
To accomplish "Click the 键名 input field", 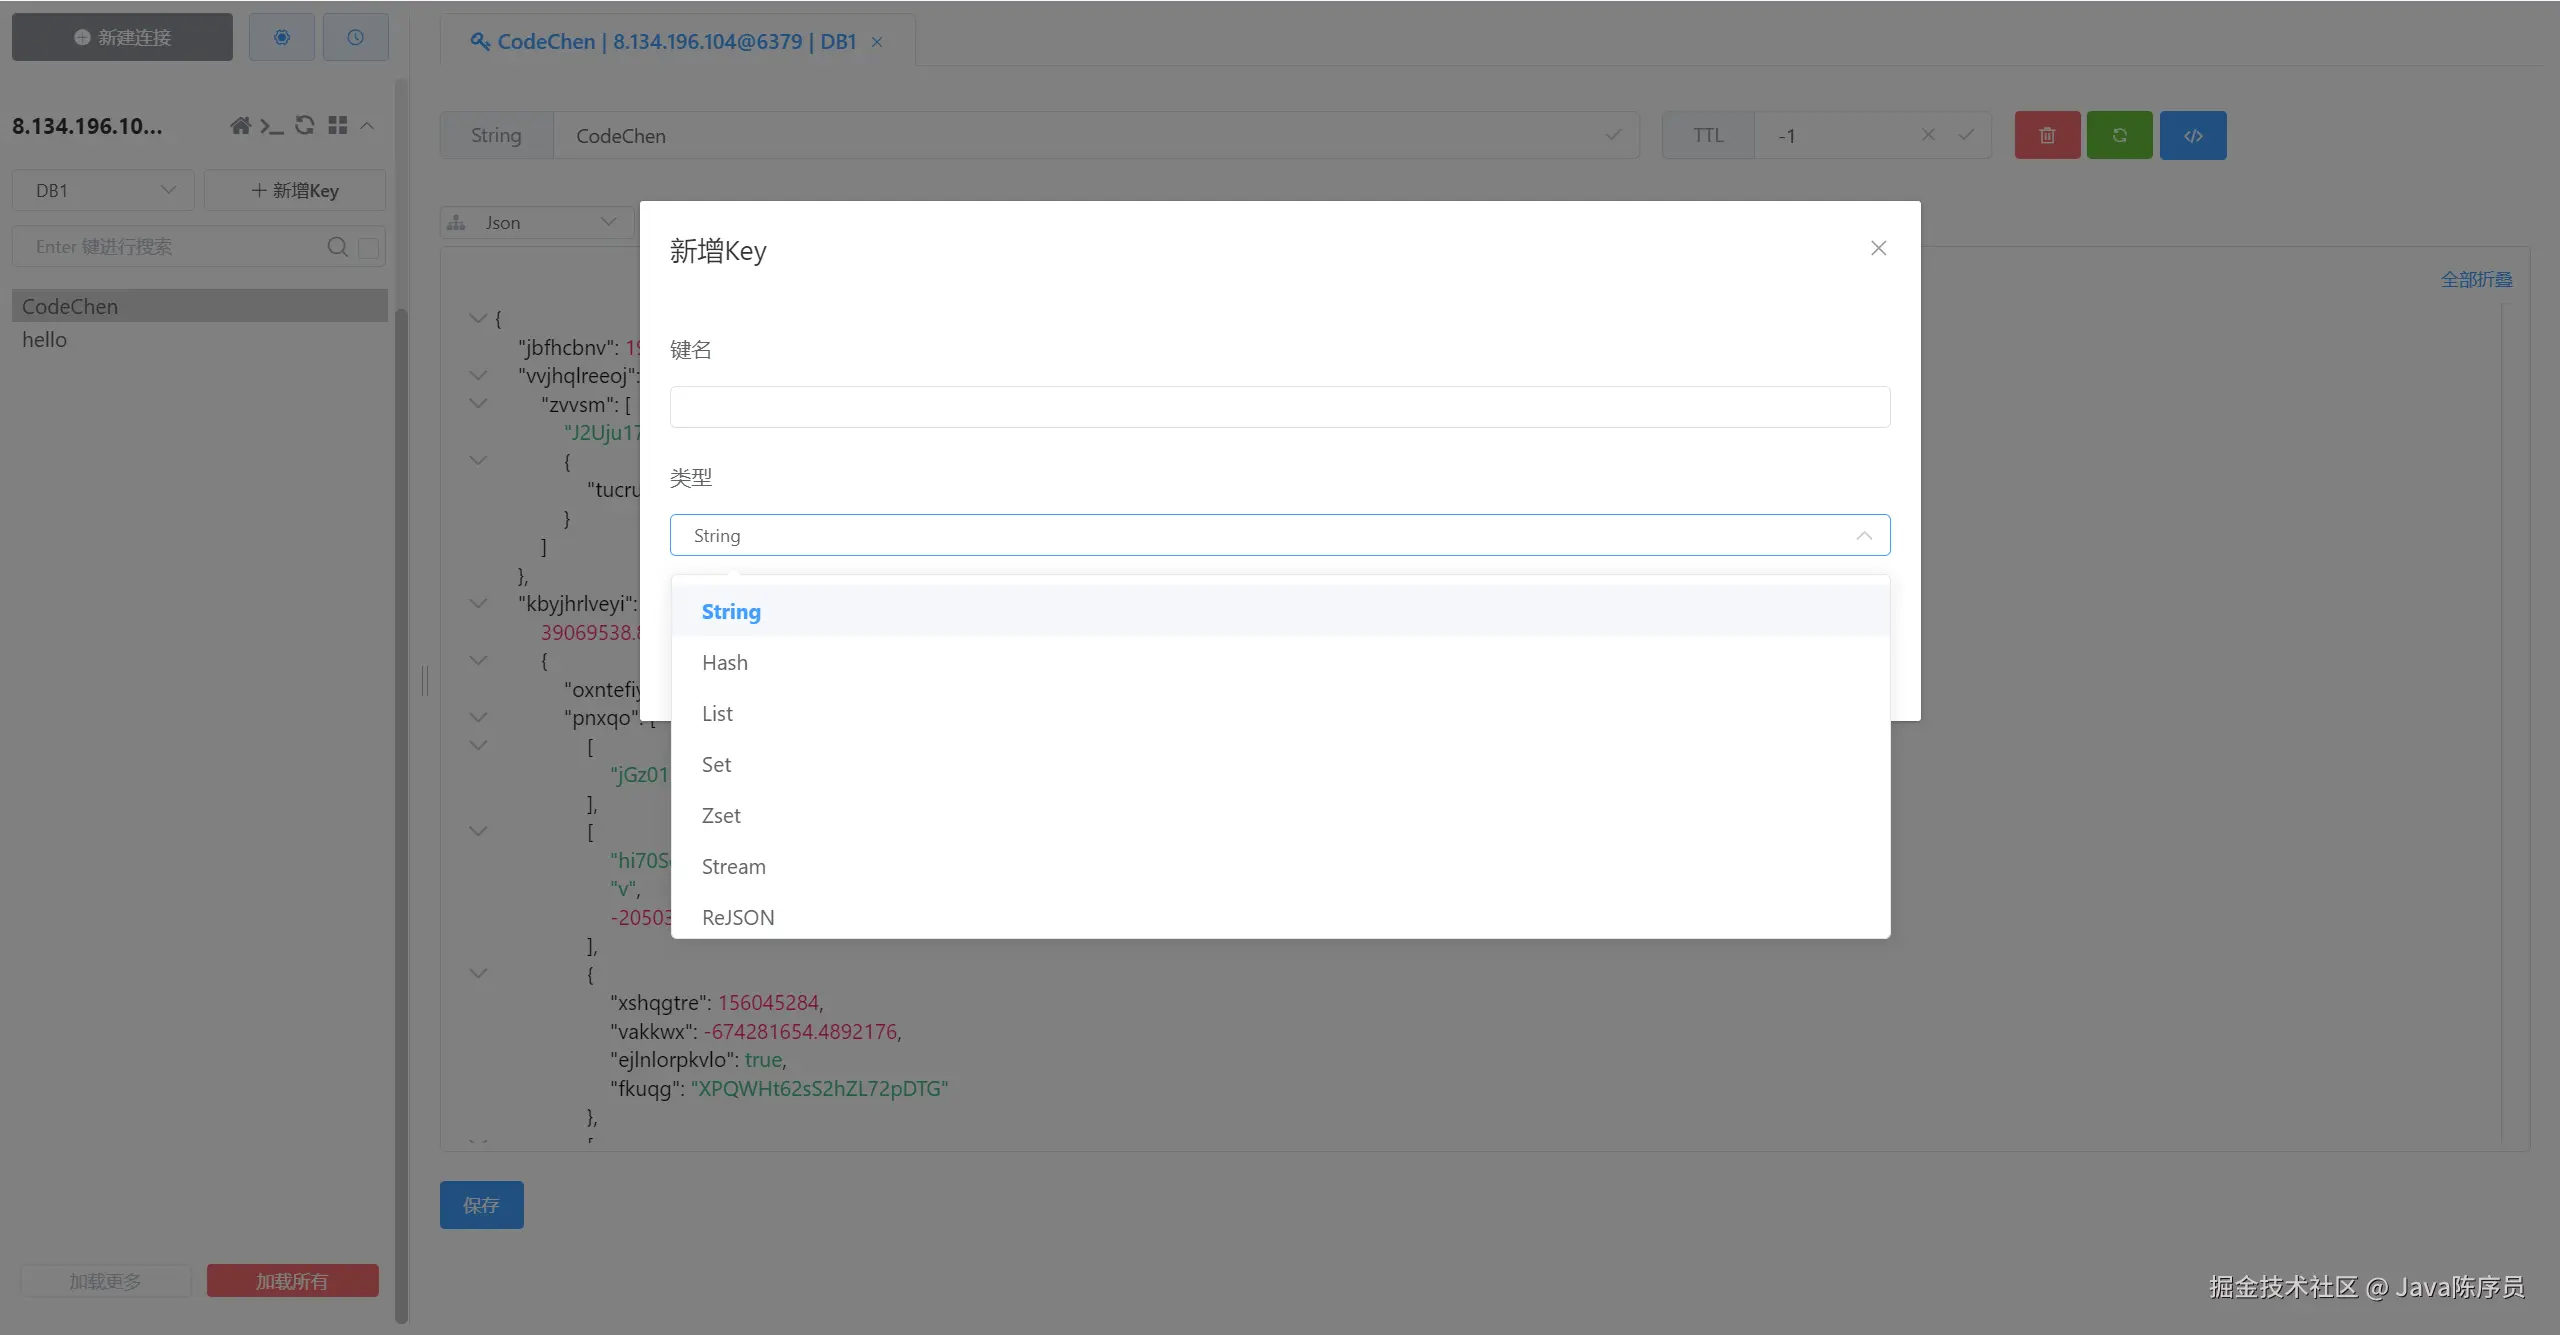I will [1279, 407].
